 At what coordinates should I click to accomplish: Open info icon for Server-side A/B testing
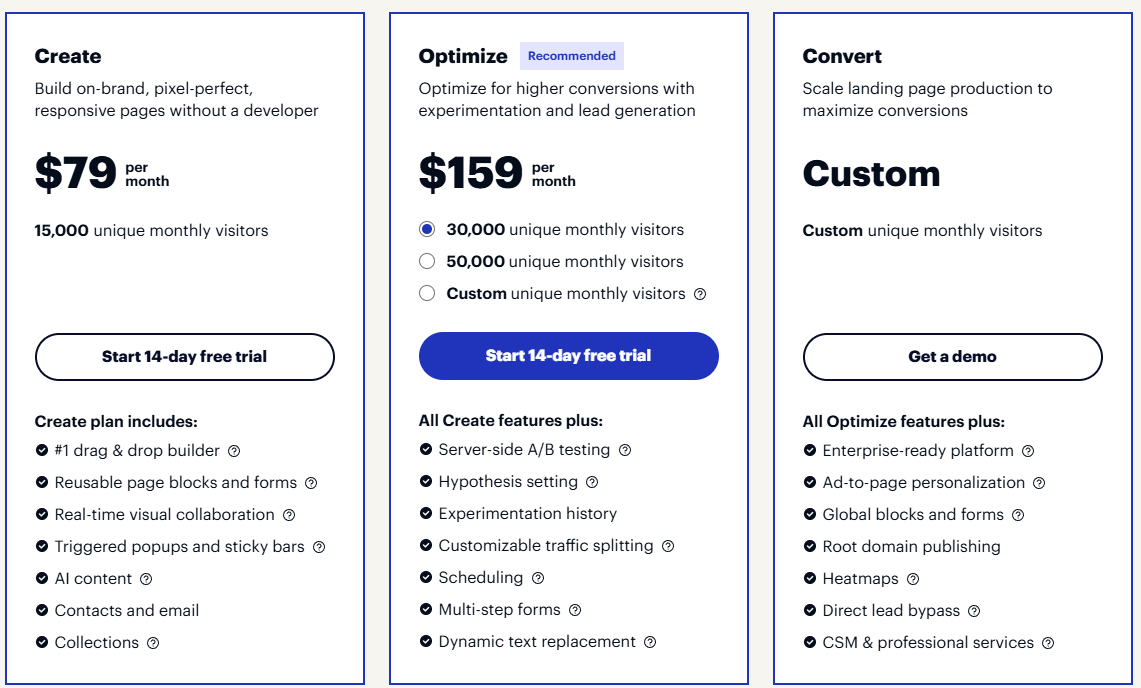click(625, 450)
